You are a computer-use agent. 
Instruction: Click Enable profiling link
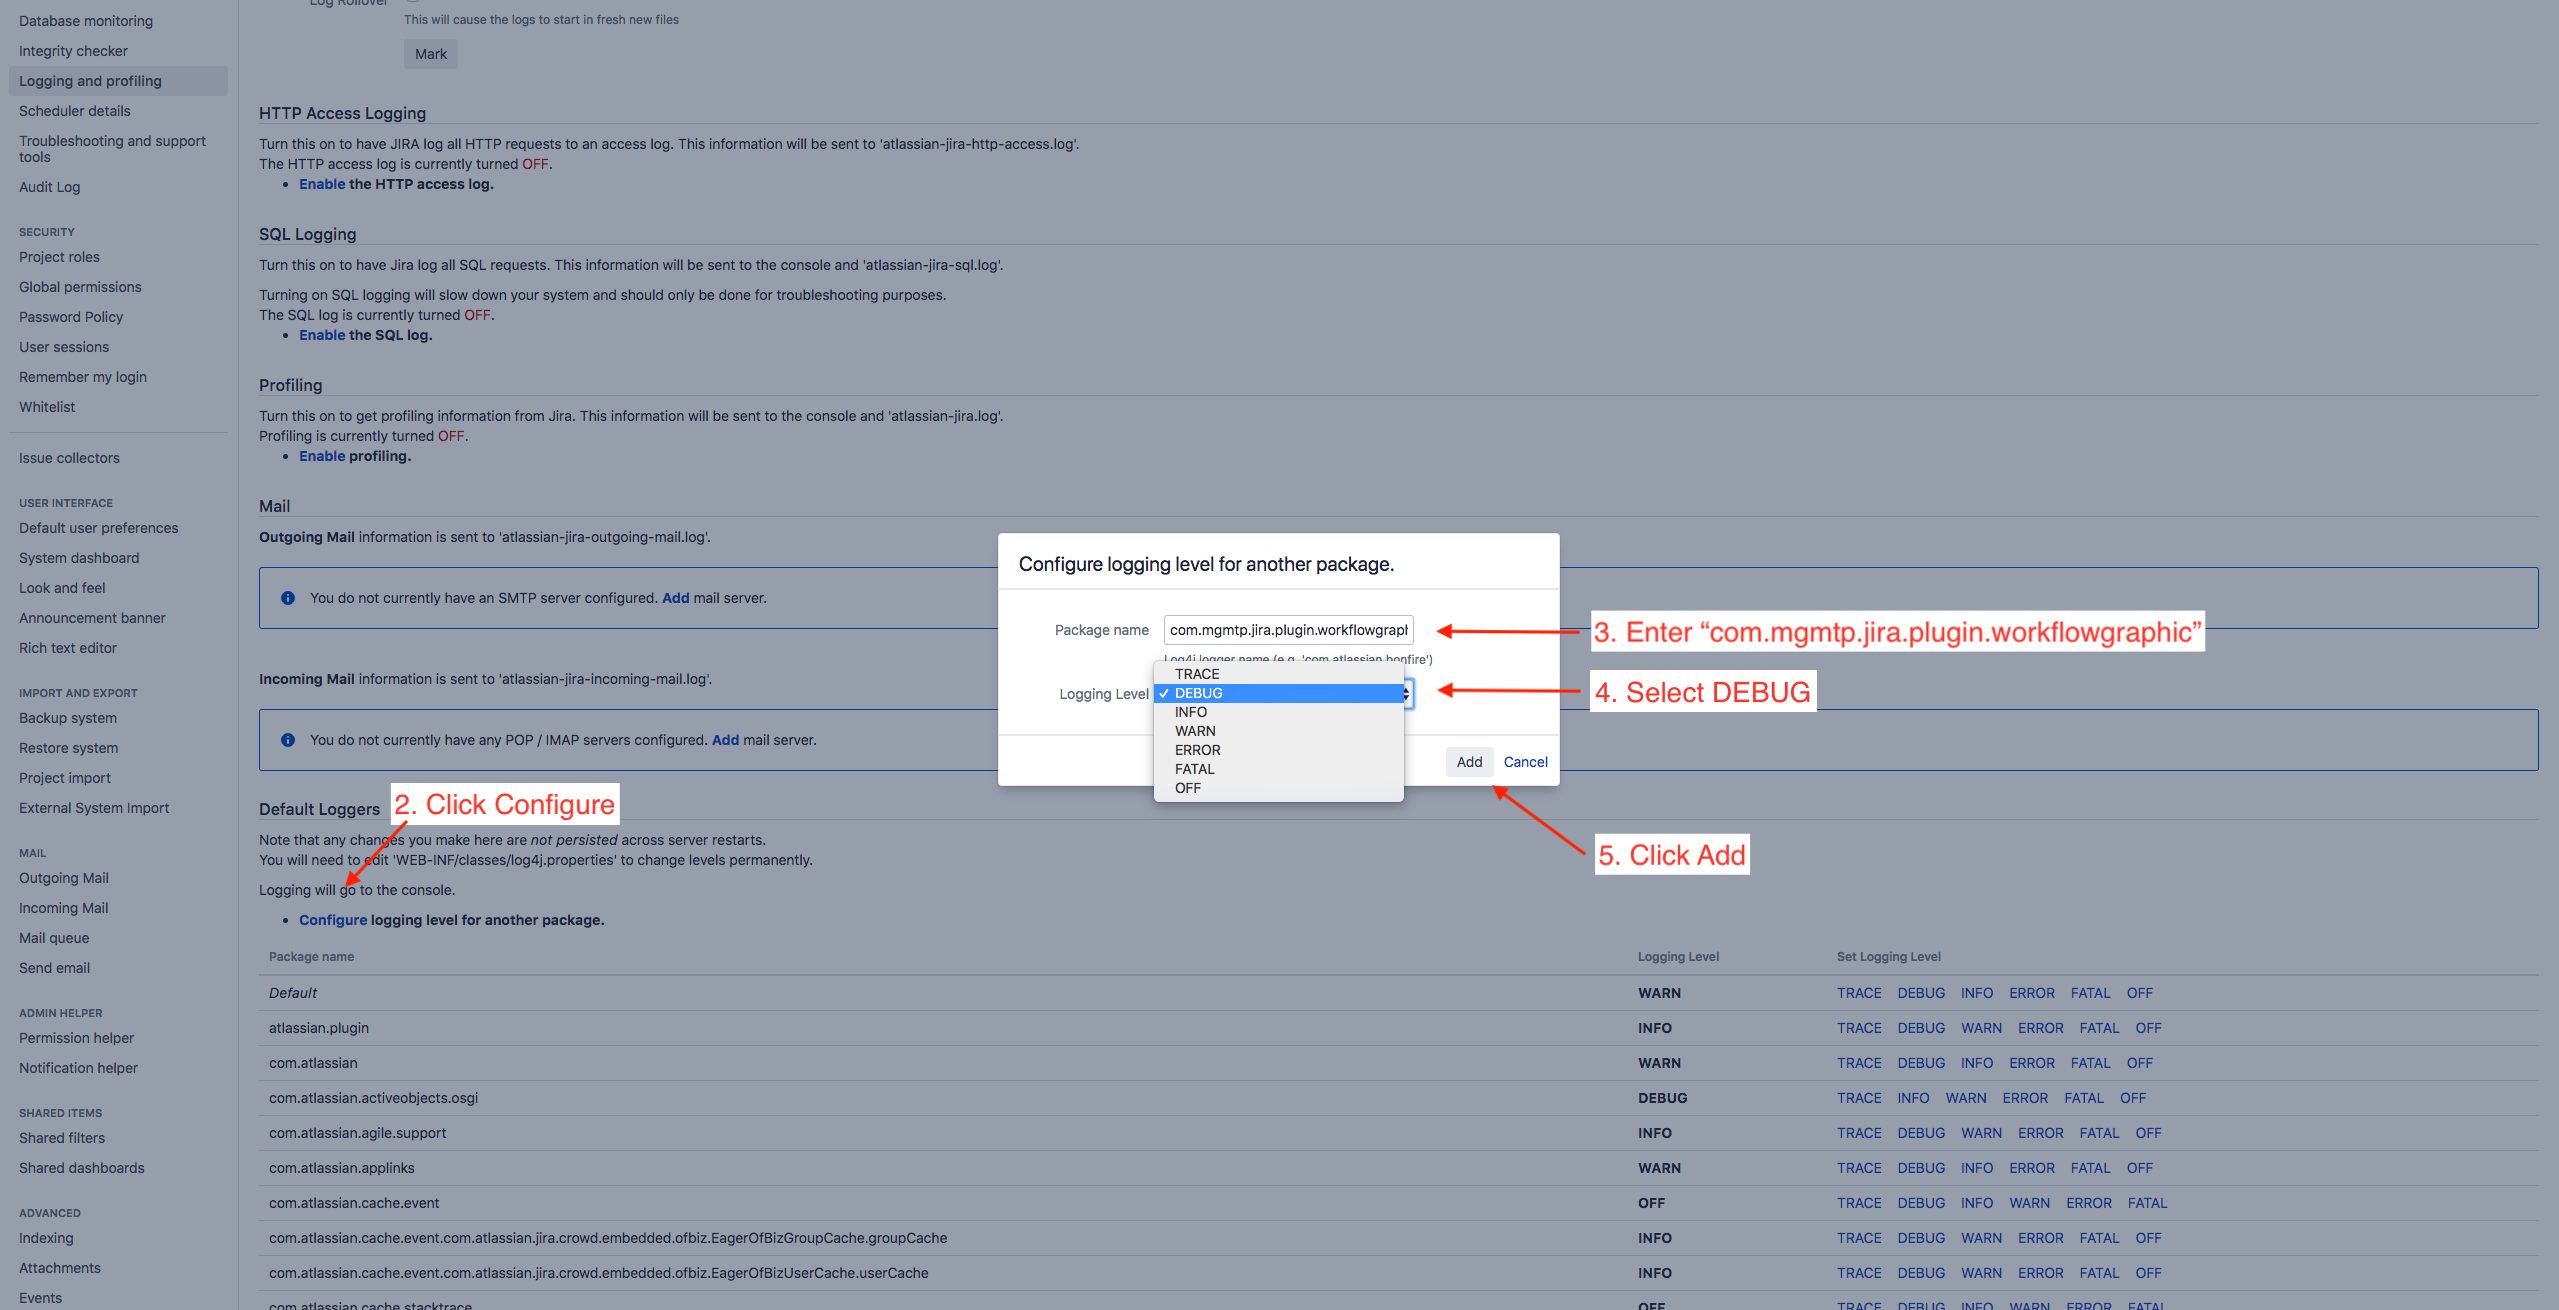point(321,456)
